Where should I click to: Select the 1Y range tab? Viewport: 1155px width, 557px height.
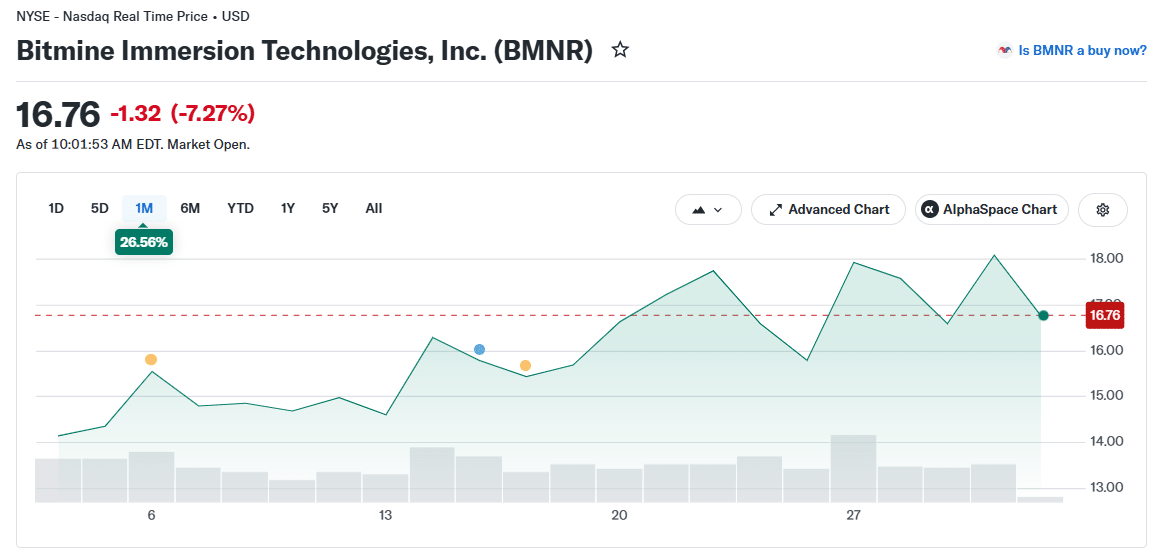coord(288,209)
